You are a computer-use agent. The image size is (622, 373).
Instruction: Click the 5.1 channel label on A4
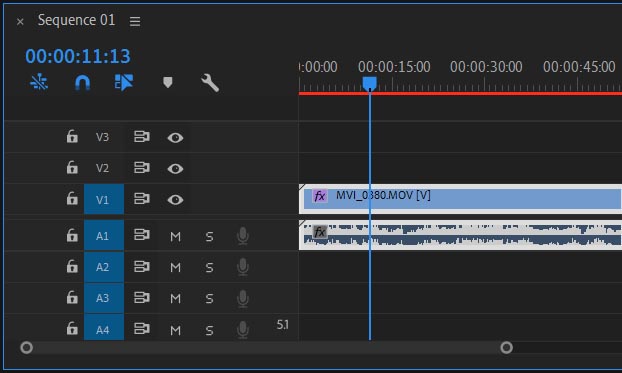[x=282, y=325]
